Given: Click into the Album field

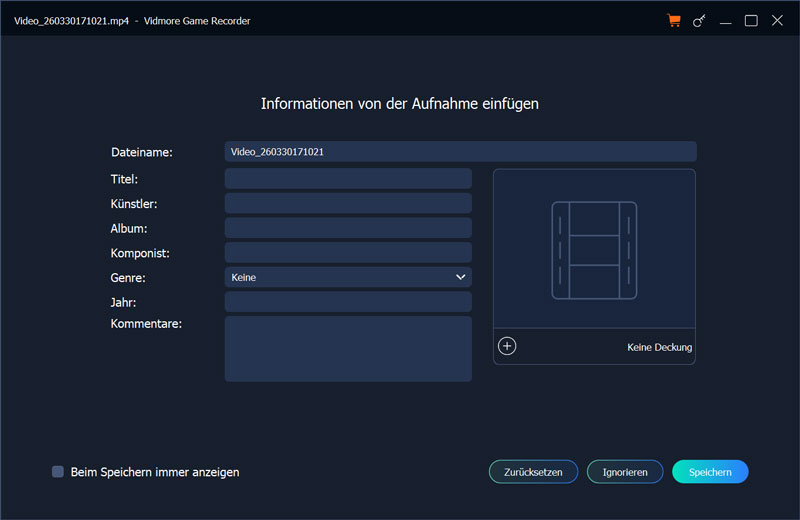Looking at the screenshot, I should (x=348, y=228).
